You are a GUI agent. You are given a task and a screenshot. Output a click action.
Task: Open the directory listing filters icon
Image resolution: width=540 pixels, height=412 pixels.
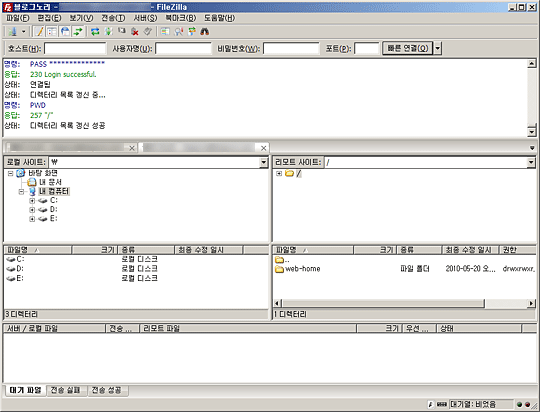click(x=165, y=32)
